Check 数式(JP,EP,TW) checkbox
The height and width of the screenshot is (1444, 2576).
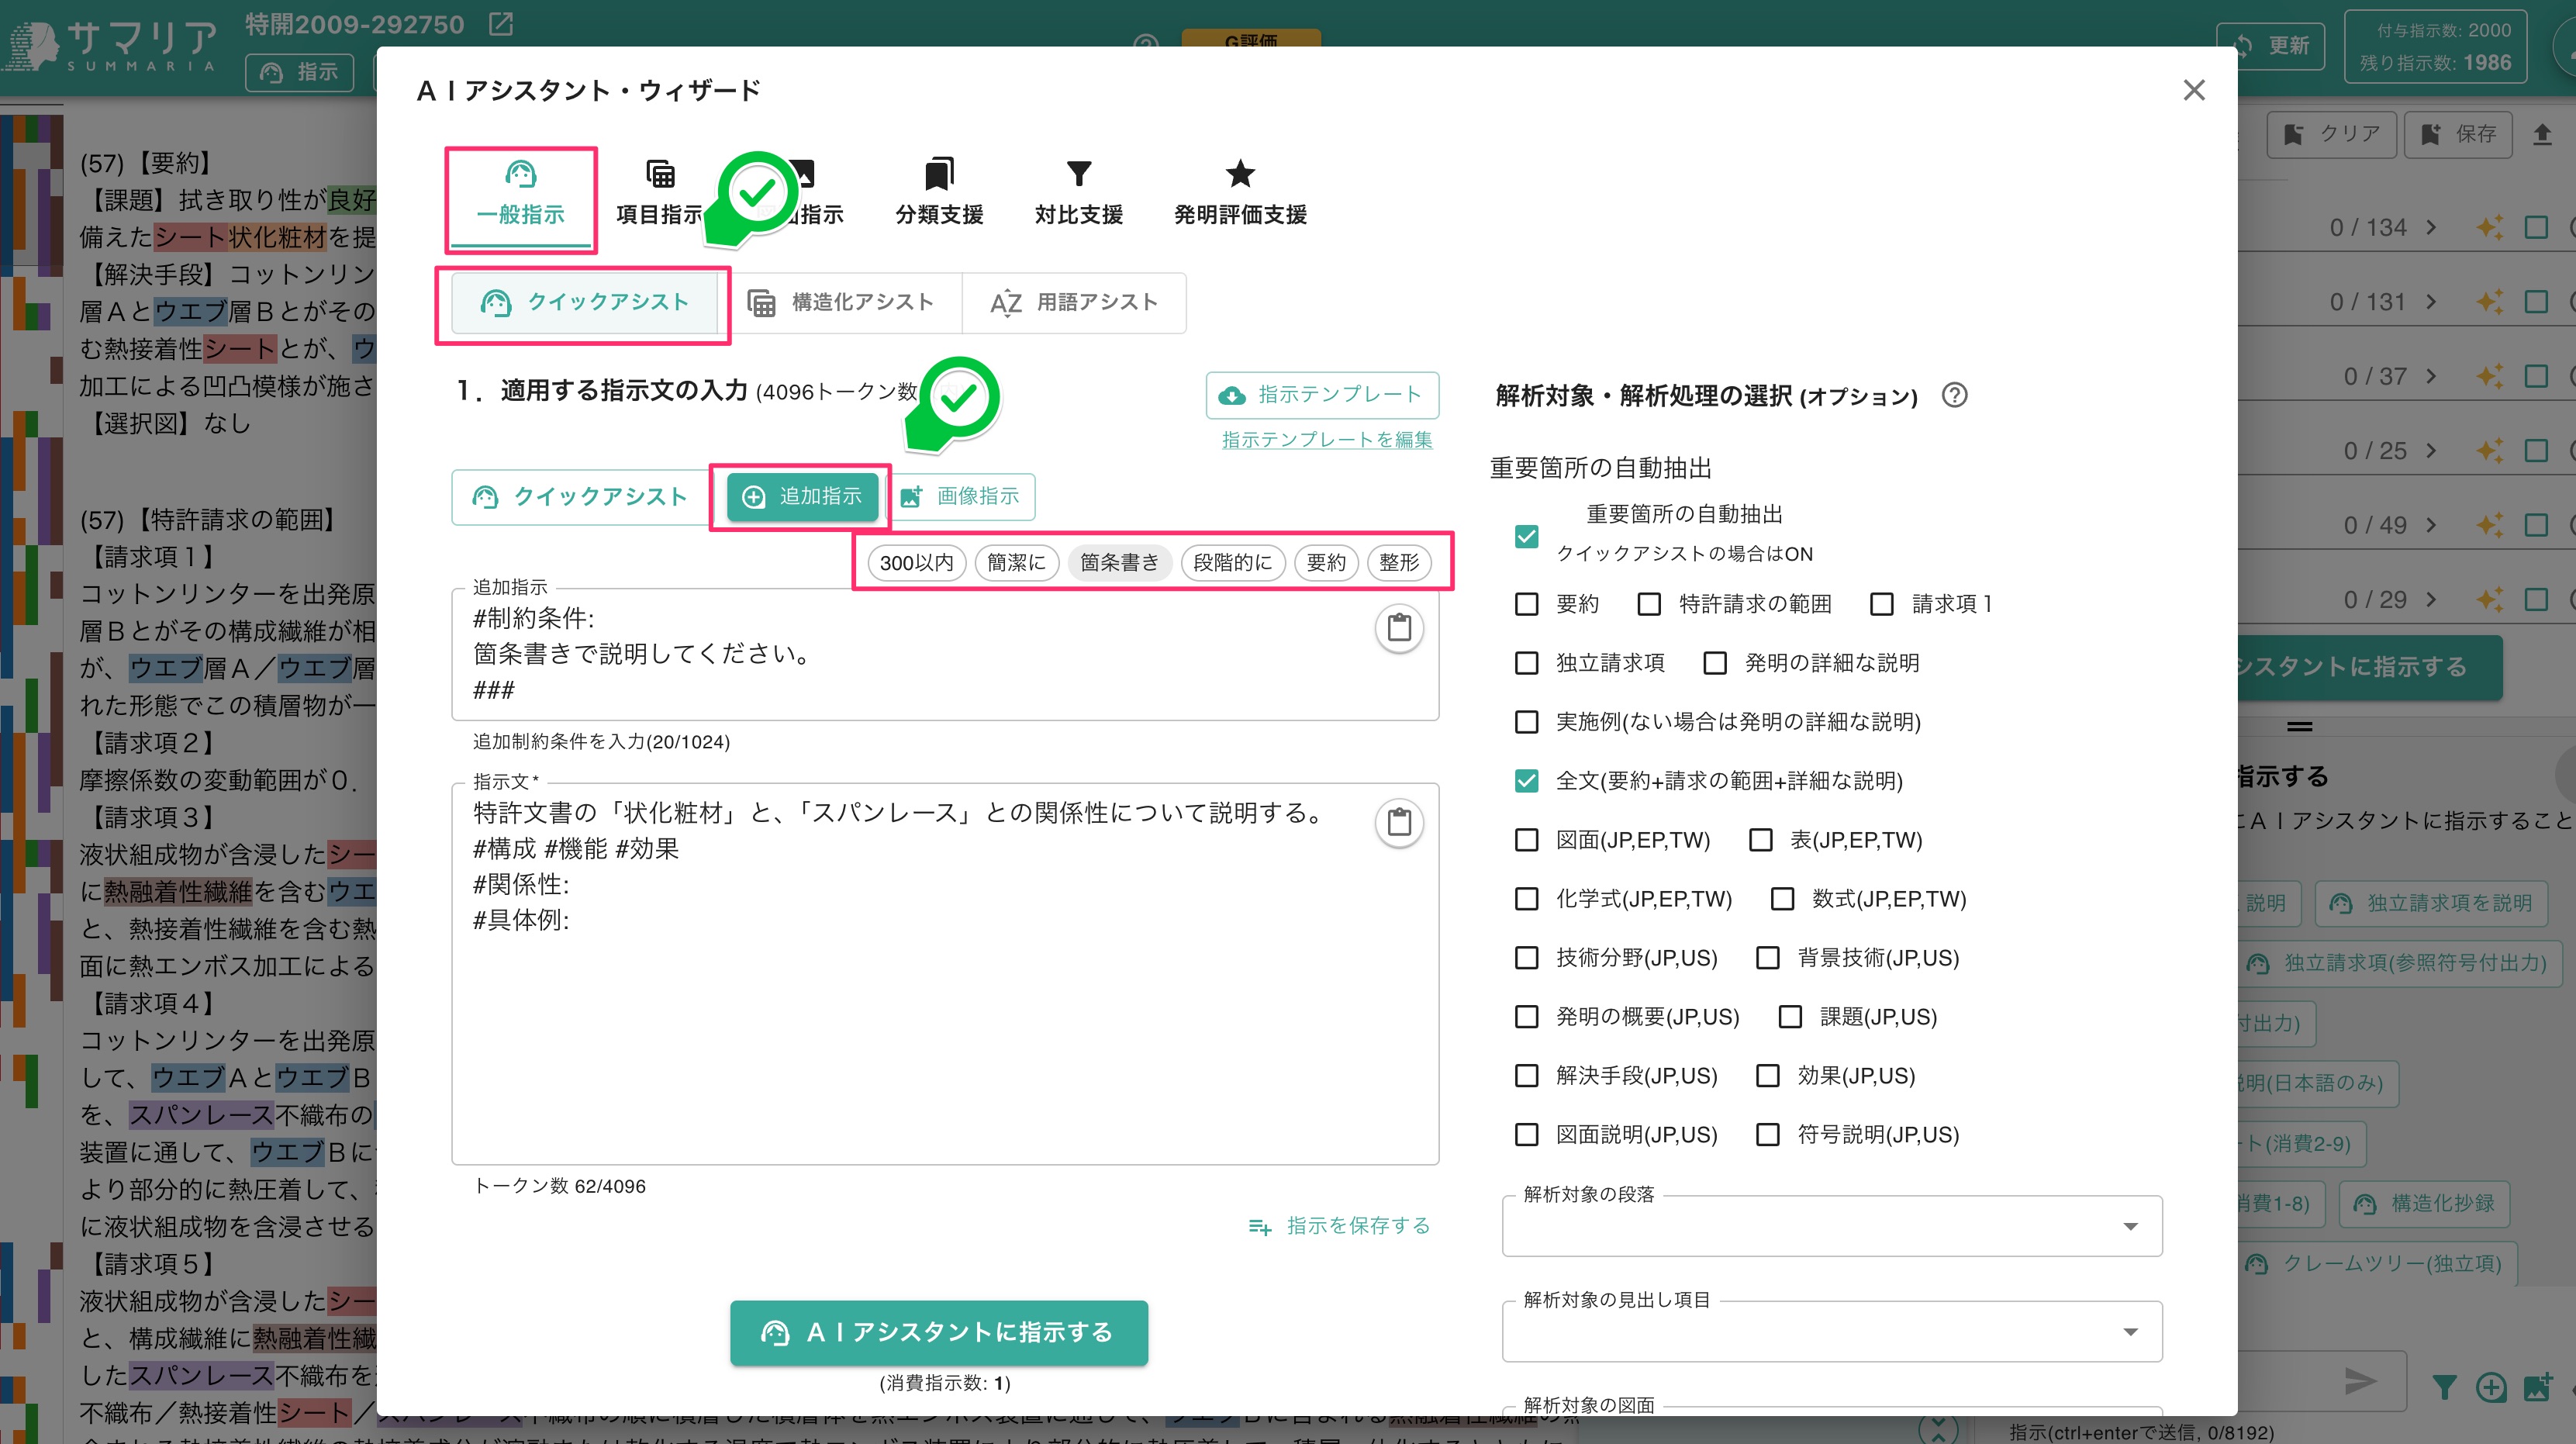(x=1782, y=899)
